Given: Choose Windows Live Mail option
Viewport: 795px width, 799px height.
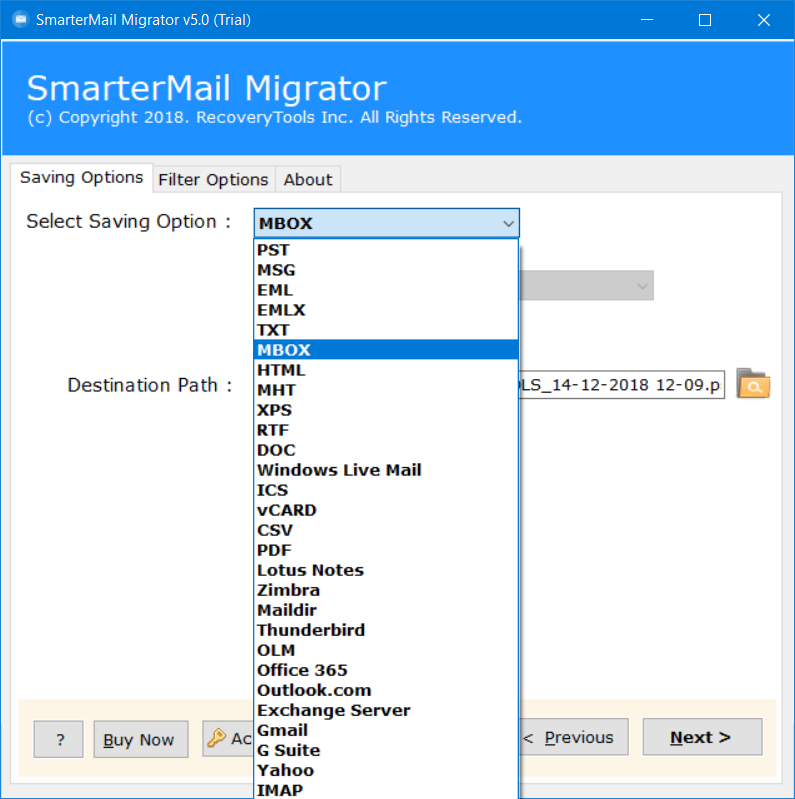Looking at the screenshot, I should pyautogui.click(x=386, y=470).
